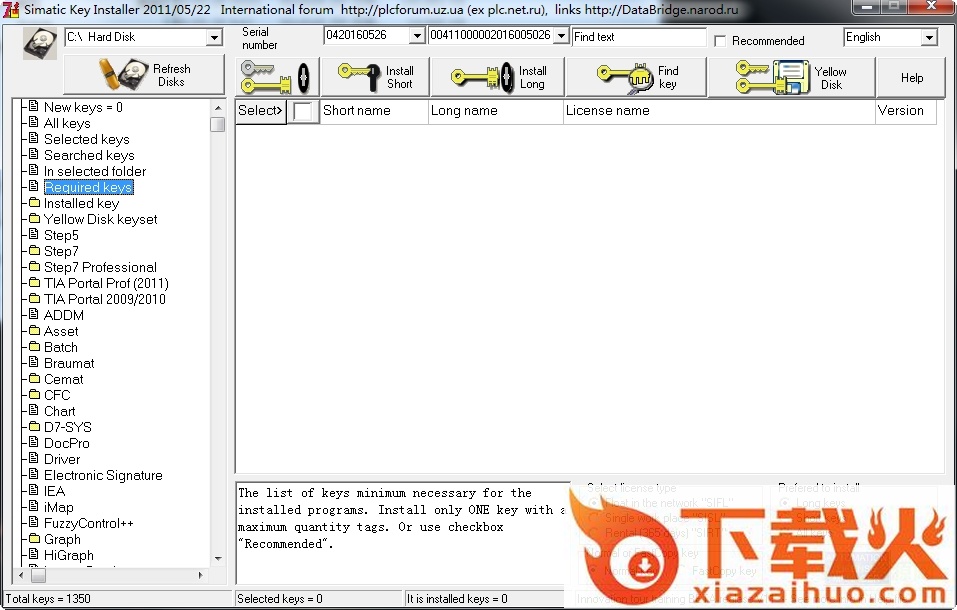The height and width of the screenshot is (610, 957).
Task: Click the tree list scroll-down arrow
Action: 218,559
